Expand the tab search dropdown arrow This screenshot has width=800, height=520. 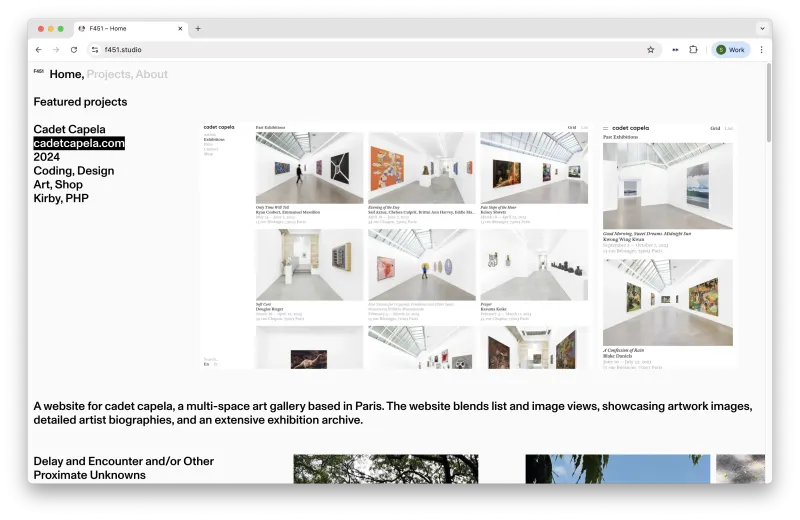tap(762, 29)
